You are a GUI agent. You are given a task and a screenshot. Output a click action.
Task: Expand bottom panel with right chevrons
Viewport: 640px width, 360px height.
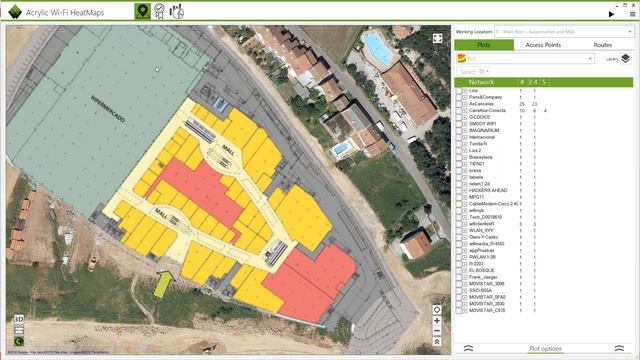[x=619, y=348]
